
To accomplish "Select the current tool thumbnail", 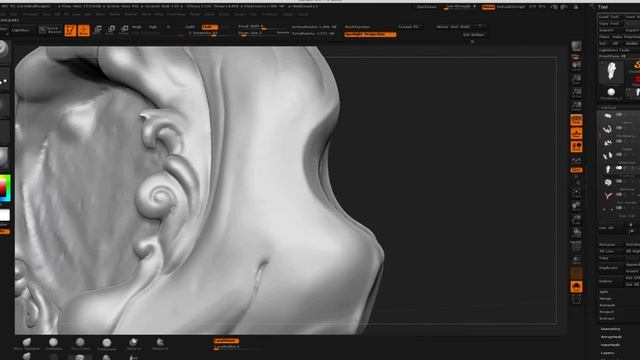I will (611, 71).
